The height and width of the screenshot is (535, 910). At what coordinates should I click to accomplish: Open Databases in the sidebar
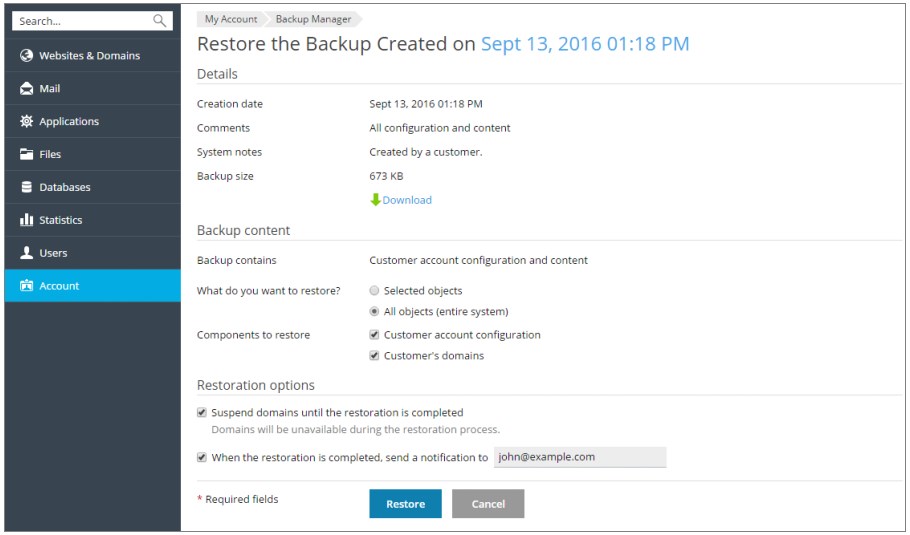click(92, 187)
